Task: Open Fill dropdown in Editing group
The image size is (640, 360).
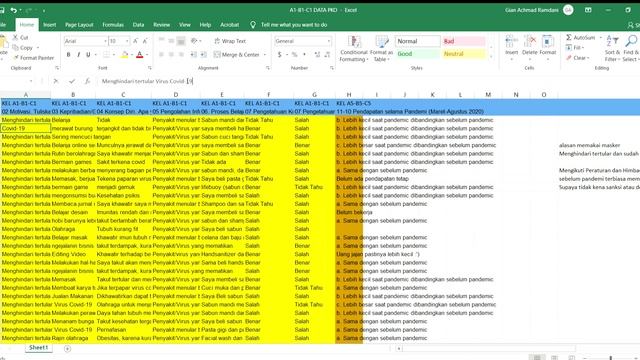Action: (x=575, y=48)
